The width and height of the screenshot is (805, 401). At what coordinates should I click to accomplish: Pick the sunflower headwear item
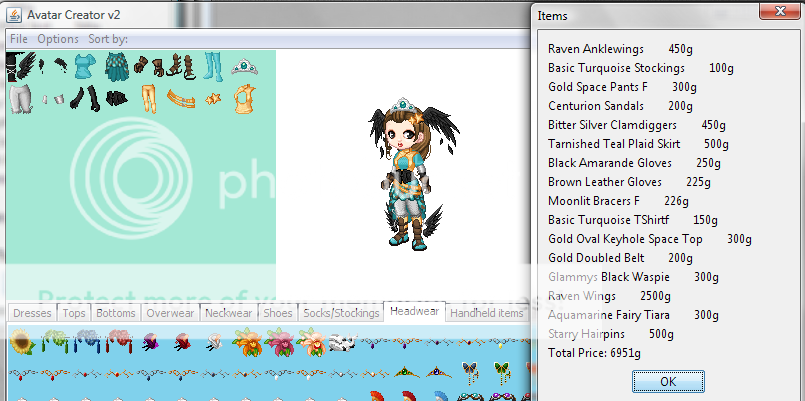[x=20, y=344]
